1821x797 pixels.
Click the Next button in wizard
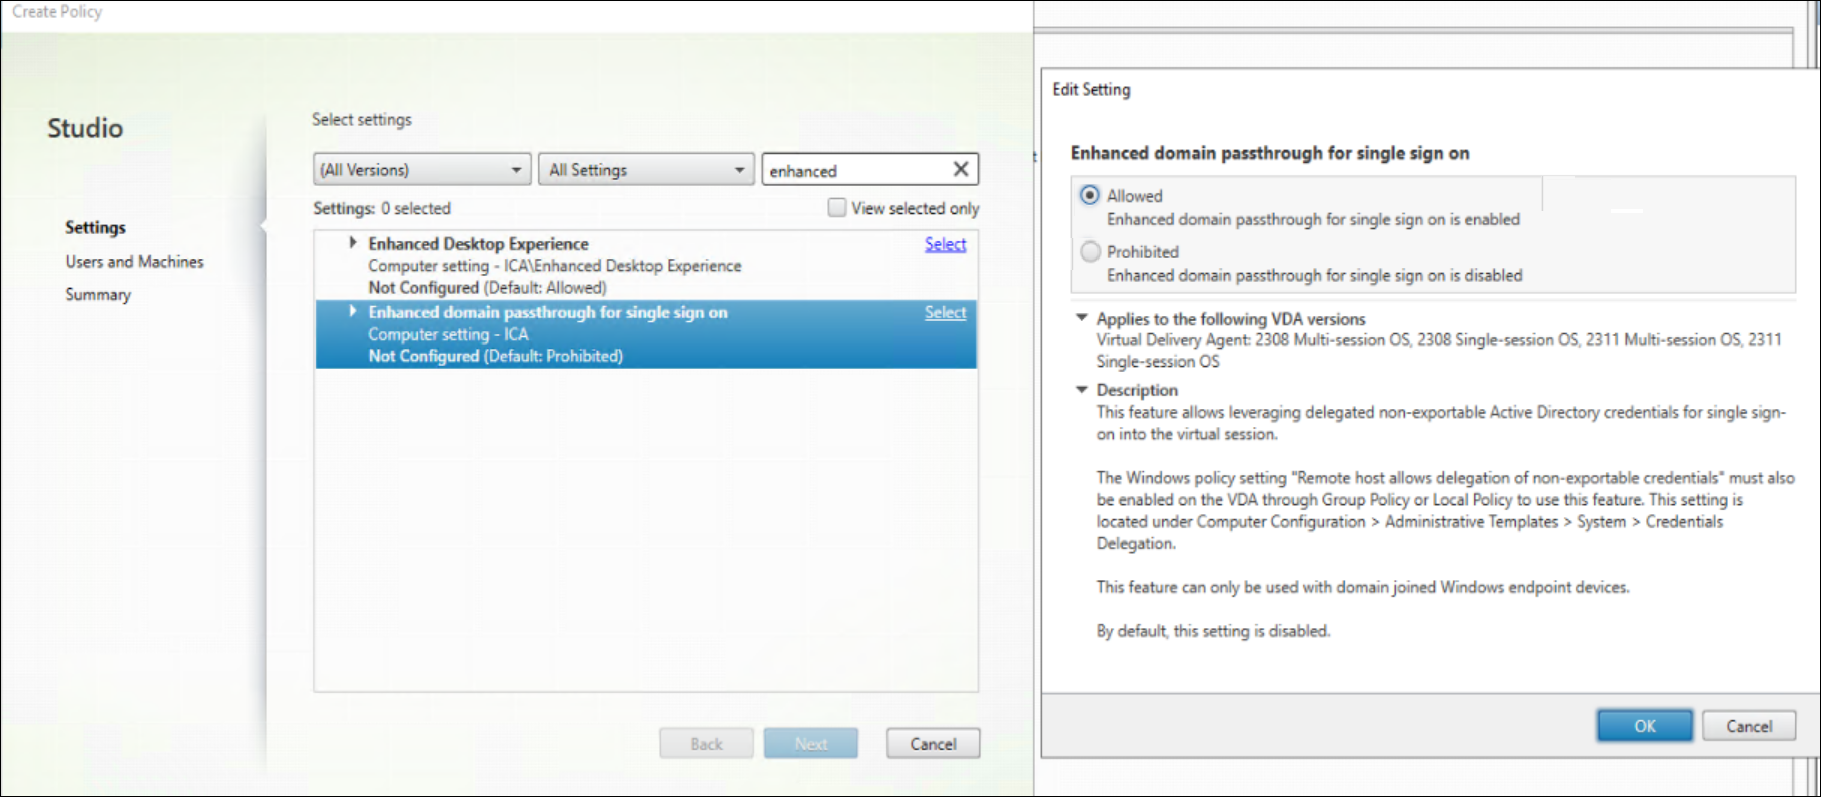pos(810,743)
